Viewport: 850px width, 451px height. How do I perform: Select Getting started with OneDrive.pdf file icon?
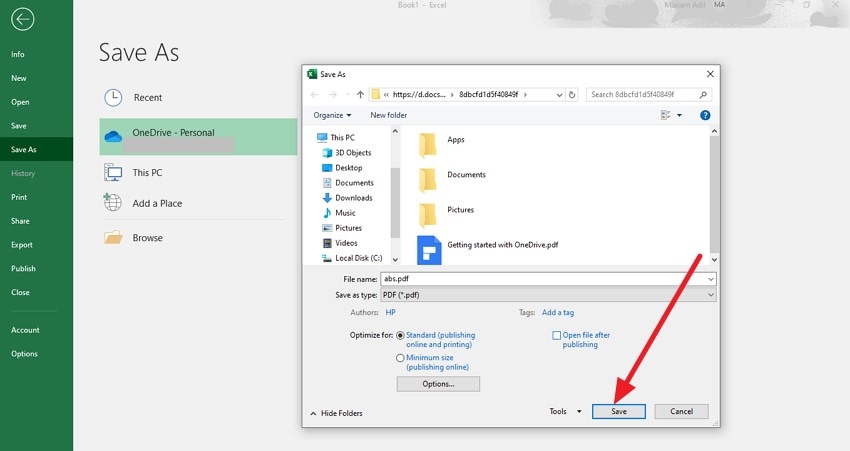(x=429, y=250)
